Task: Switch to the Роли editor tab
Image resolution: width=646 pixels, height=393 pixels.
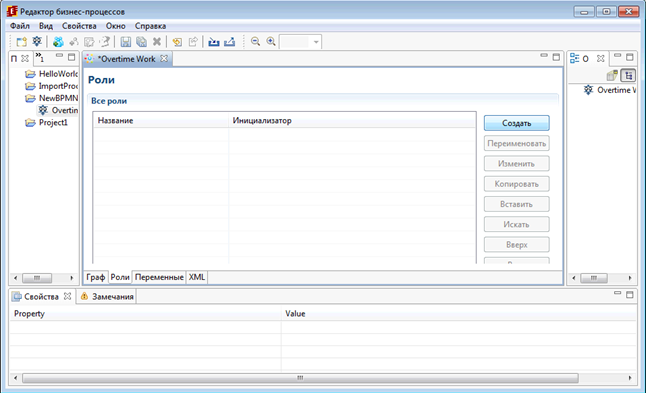Action: tap(120, 277)
